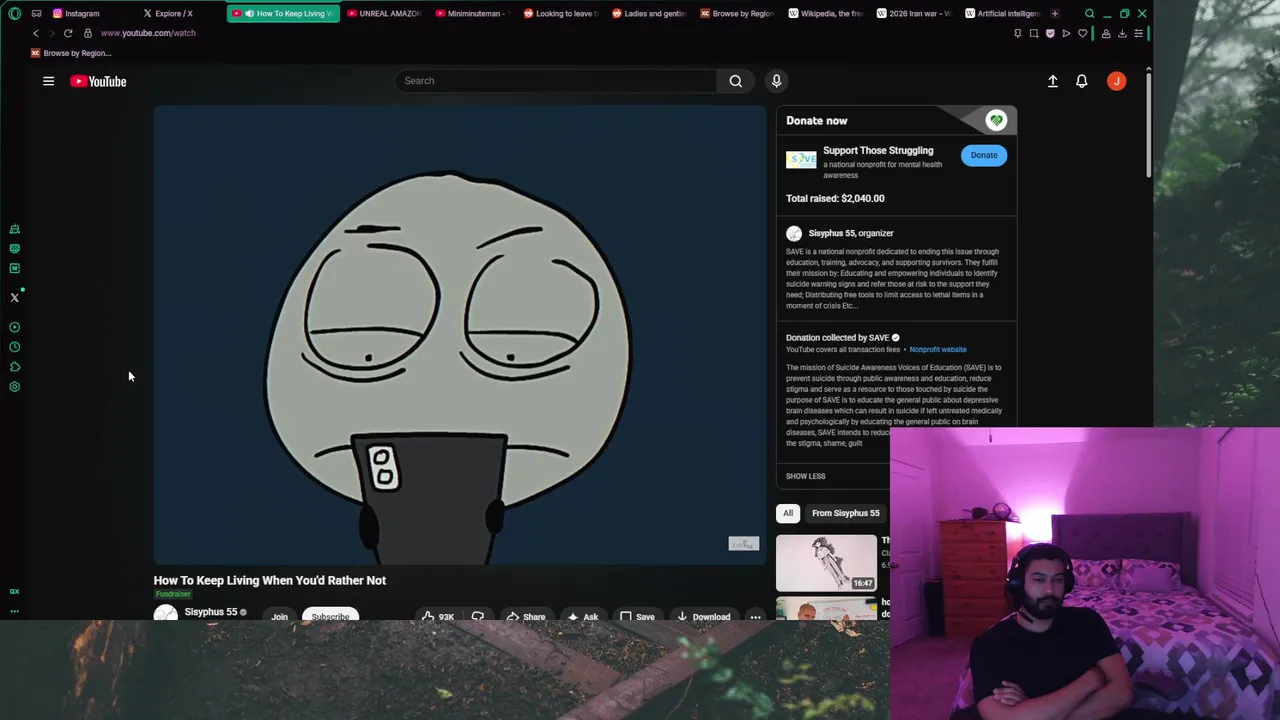
Task: Open the Browse by Region bookmark
Action: pyautogui.click(x=70, y=53)
